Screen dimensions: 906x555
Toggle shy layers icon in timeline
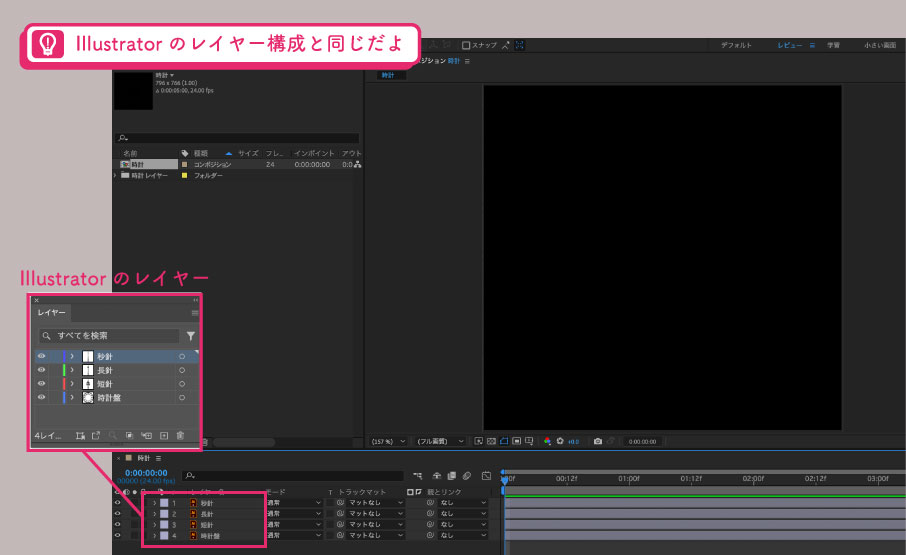click(x=437, y=476)
